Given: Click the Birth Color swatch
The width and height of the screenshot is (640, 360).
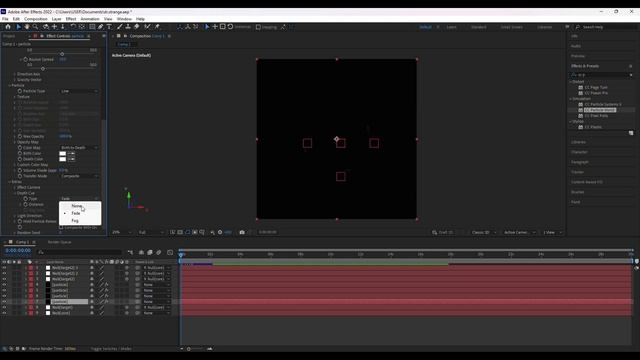Looking at the screenshot, I should 62,153.
